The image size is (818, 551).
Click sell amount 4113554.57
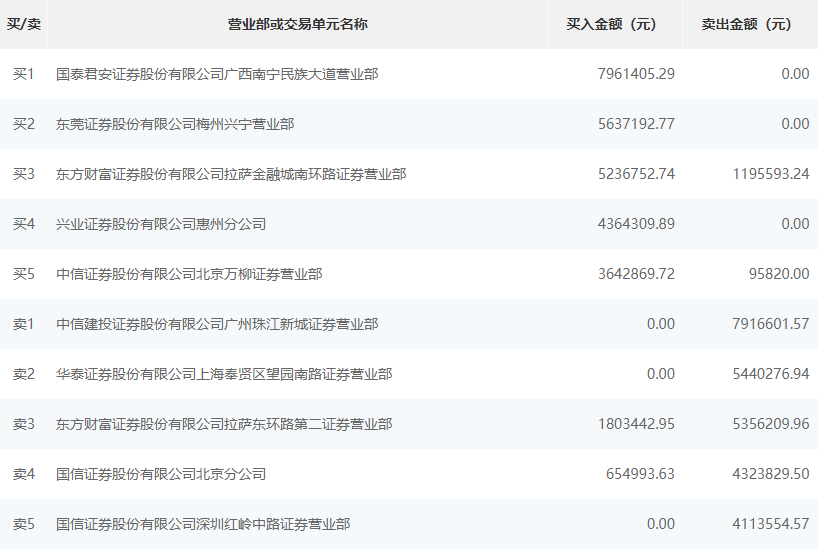(771, 524)
